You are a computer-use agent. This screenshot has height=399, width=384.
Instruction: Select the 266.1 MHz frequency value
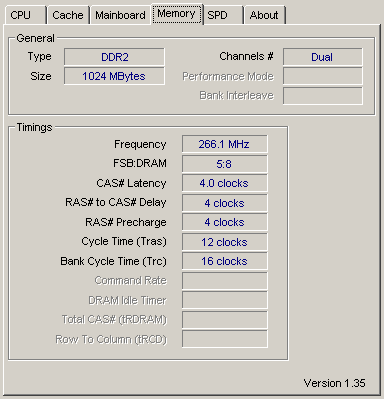224,144
